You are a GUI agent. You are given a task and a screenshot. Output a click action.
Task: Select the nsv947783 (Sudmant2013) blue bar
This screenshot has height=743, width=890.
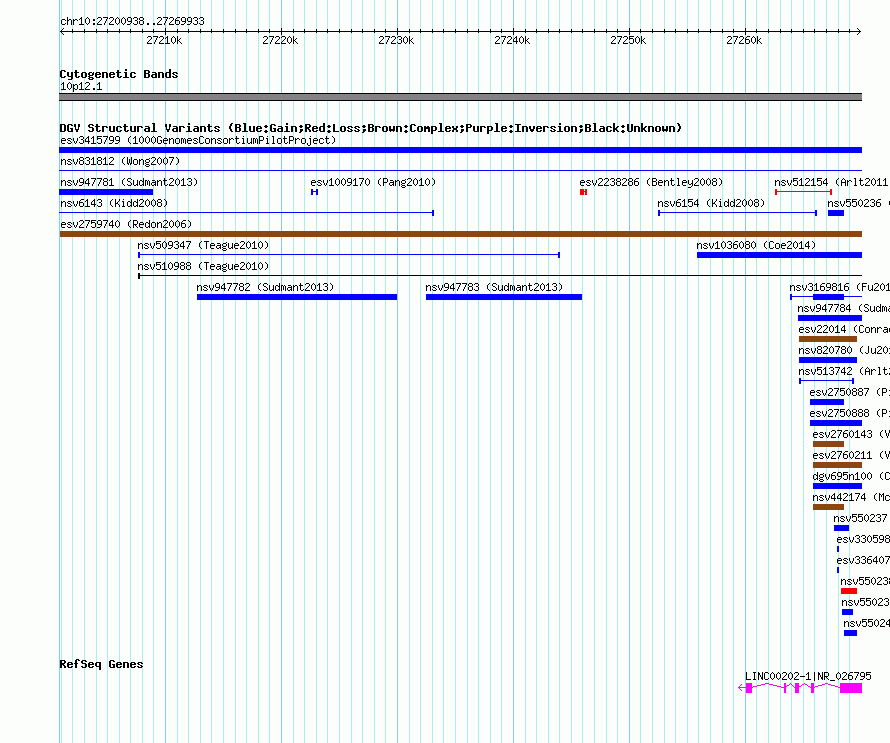[504, 297]
